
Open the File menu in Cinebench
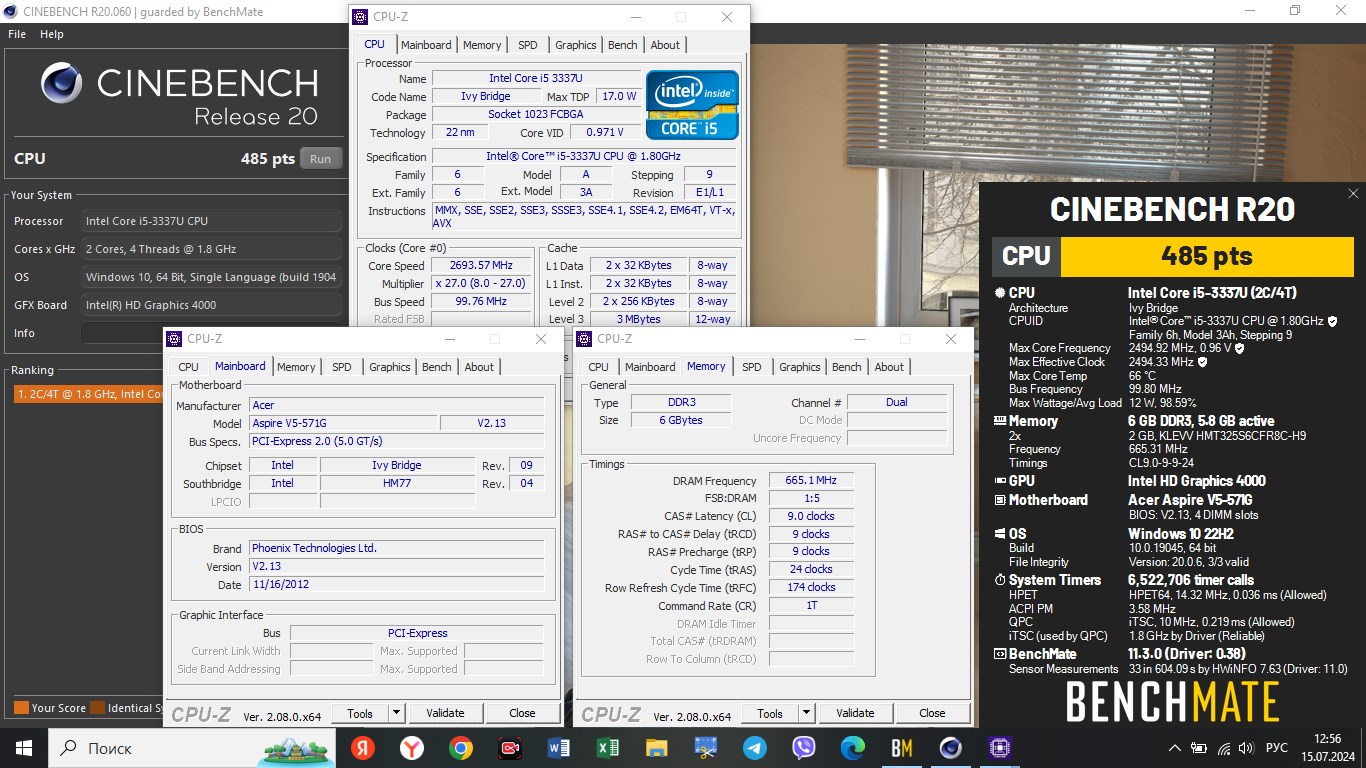[17, 34]
